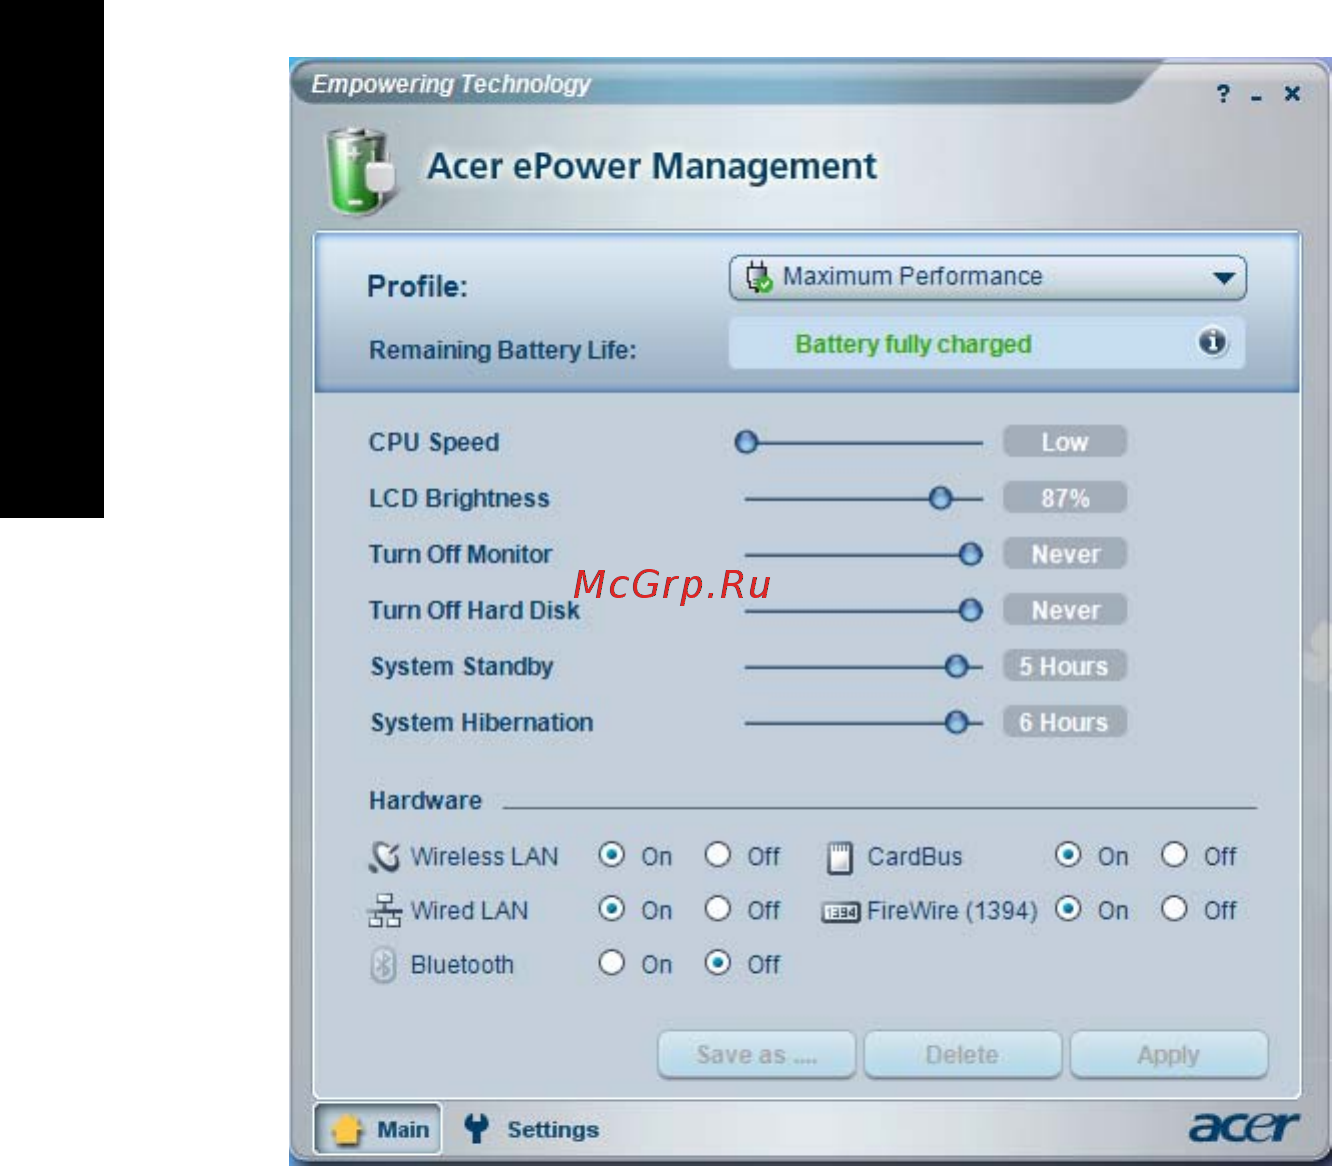Image resolution: width=1332 pixels, height=1166 pixels.
Task: Click the plug icon in Profile box
Action: [759, 277]
